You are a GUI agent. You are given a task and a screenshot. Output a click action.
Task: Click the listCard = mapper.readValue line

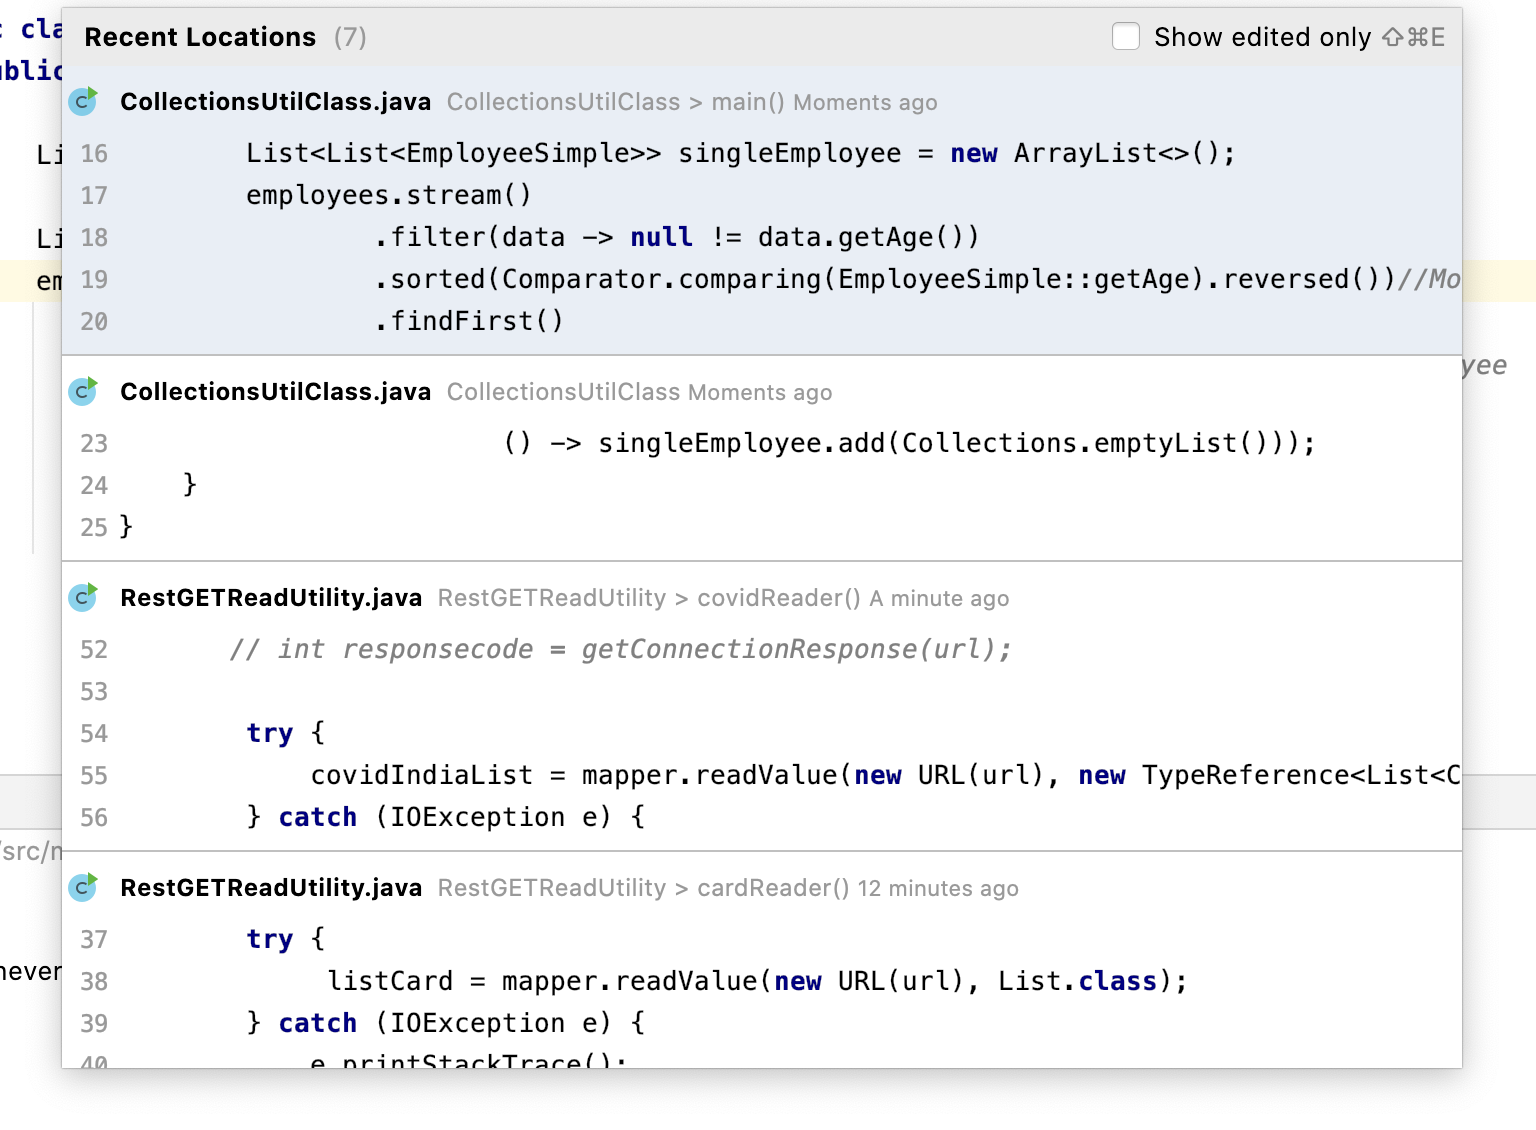coord(756,981)
